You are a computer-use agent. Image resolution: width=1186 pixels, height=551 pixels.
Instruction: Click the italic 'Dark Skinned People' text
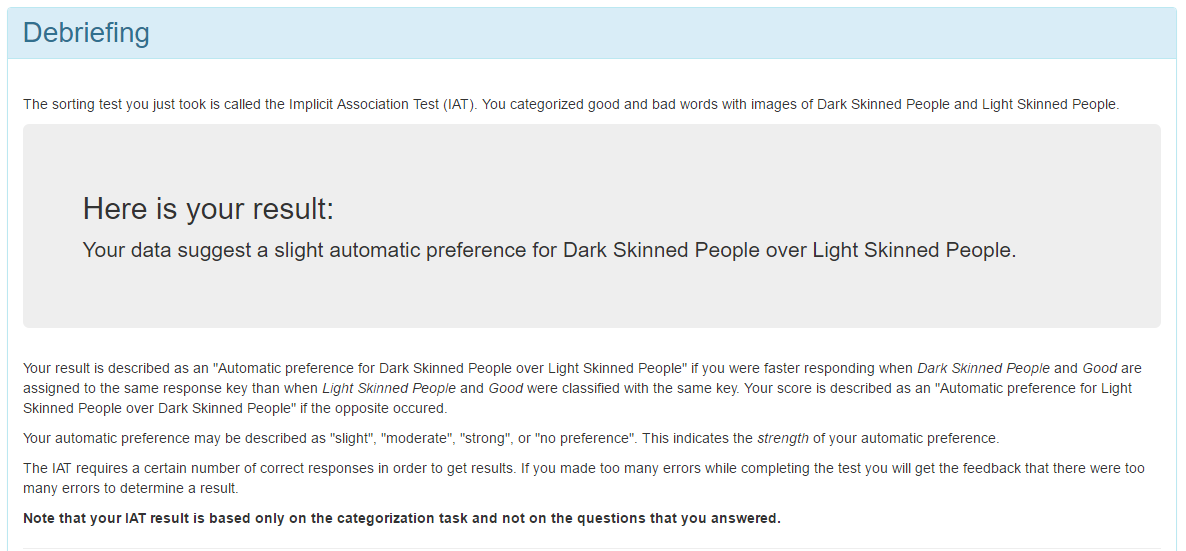(x=983, y=369)
